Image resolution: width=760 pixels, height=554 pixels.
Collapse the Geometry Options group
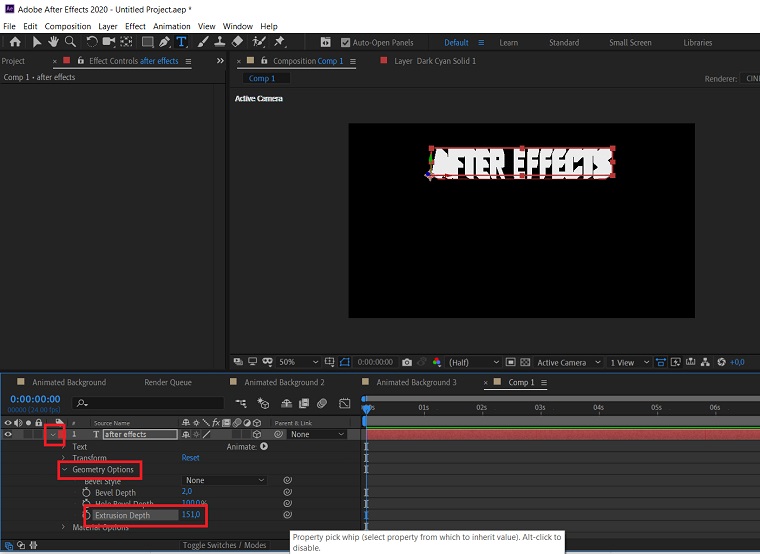pos(65,469)
